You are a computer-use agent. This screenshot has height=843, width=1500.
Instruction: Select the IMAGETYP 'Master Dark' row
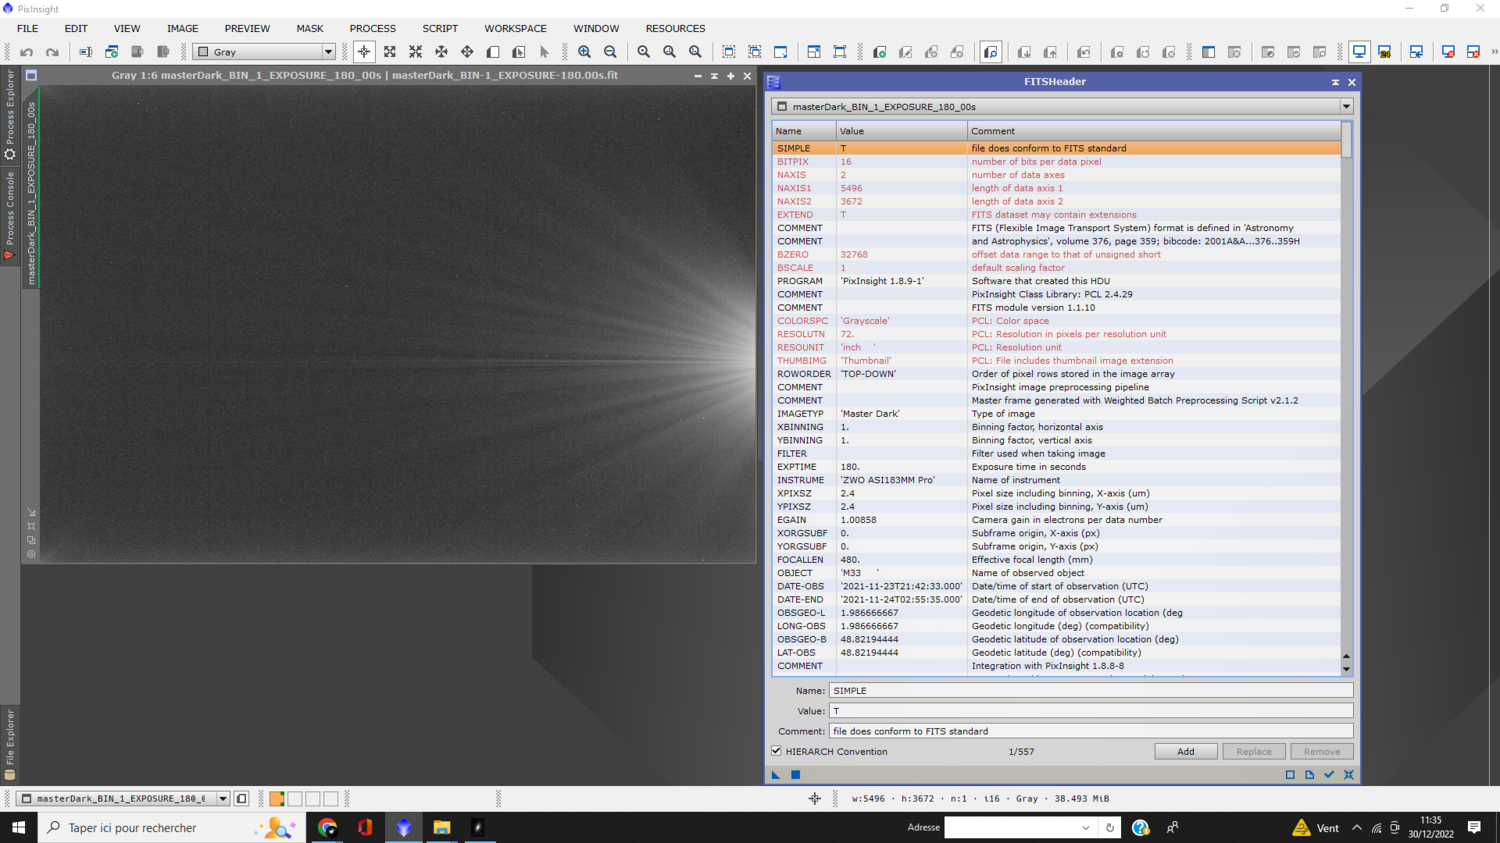1056,414
